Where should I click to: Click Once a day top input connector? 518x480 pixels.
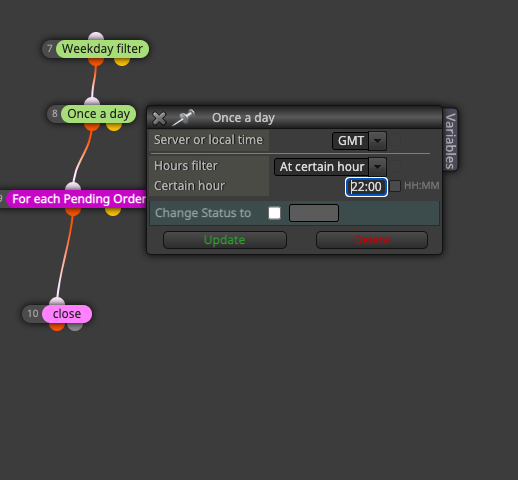(x=92, y=101)
